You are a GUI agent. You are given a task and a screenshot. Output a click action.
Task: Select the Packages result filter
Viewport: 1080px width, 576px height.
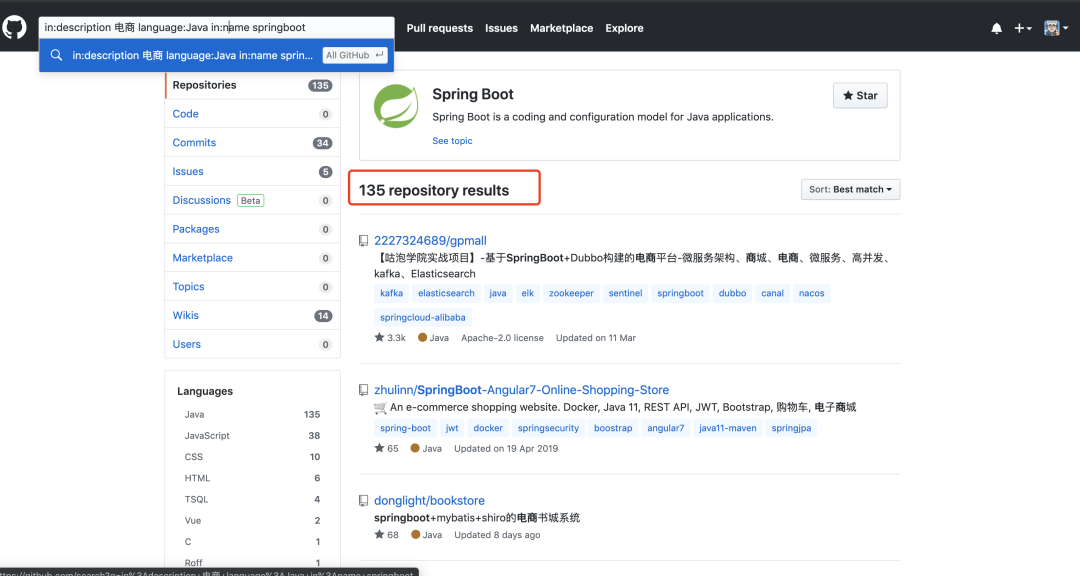(253, 229)
